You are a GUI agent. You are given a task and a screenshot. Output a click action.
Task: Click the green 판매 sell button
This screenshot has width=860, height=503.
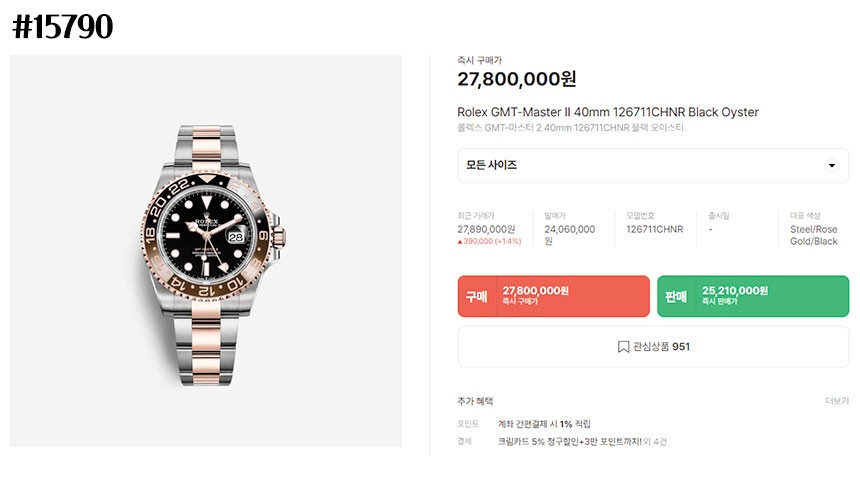click(x=753, y=296)
